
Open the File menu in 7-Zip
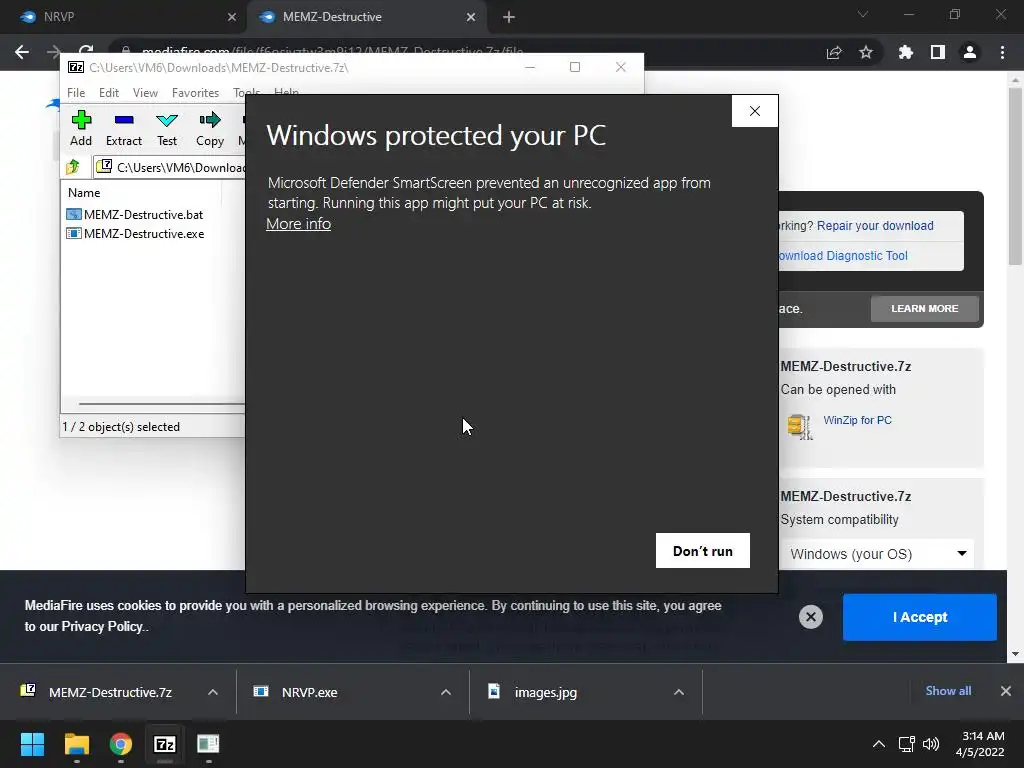[x=76, y=93]
